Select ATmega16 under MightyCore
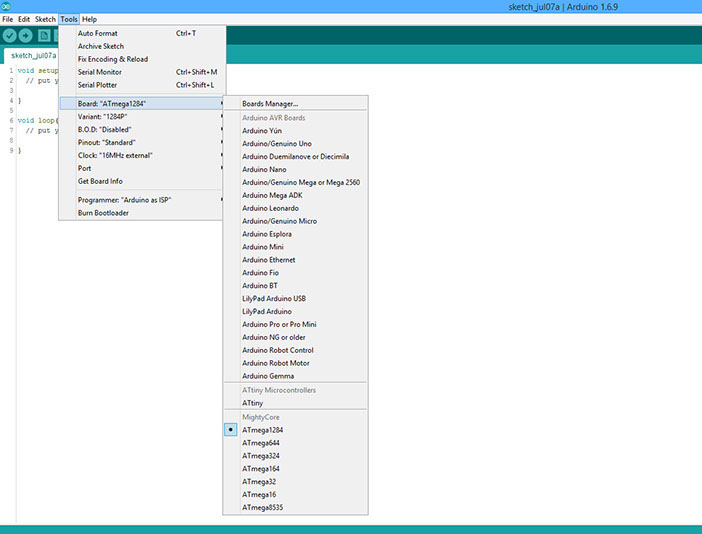The image size is (702, 534). click(x=295, y=495)
